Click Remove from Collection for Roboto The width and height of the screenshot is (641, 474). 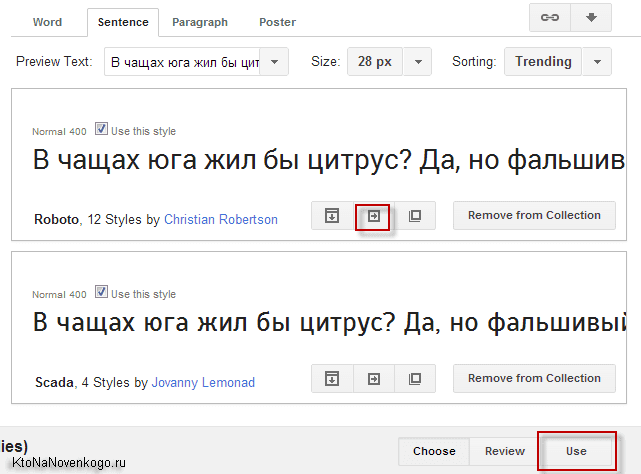534,216
